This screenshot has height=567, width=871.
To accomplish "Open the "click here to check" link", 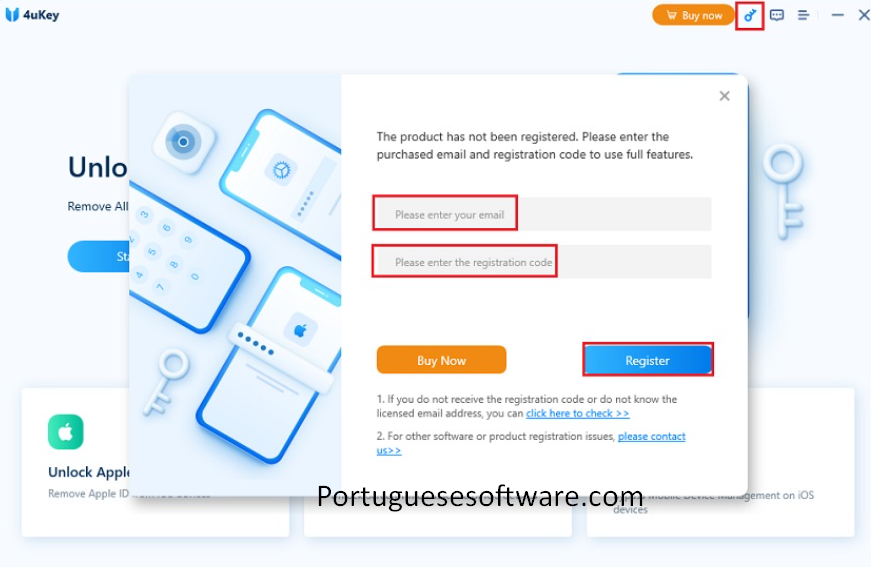I will 578,413.
